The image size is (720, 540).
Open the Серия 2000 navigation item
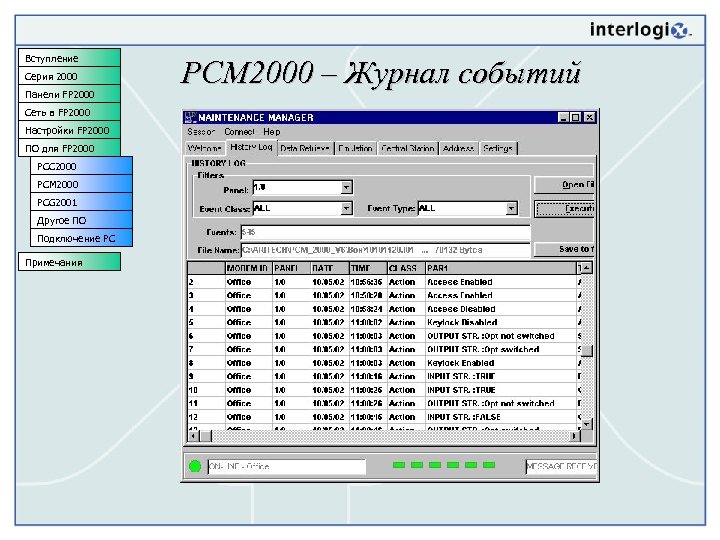[69, 76]
